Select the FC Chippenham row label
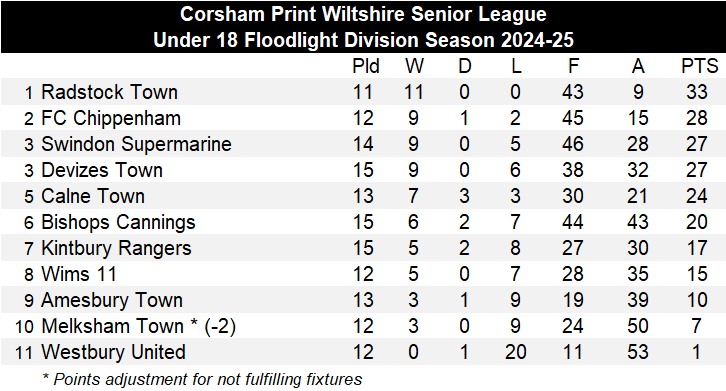The width and height of the screenshot is (726, 391). [x=111, y=118]
